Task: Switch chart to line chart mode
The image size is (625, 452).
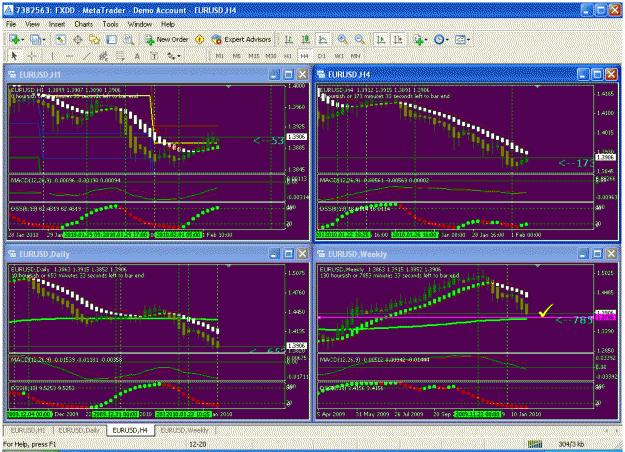Action: pos(323,39)
